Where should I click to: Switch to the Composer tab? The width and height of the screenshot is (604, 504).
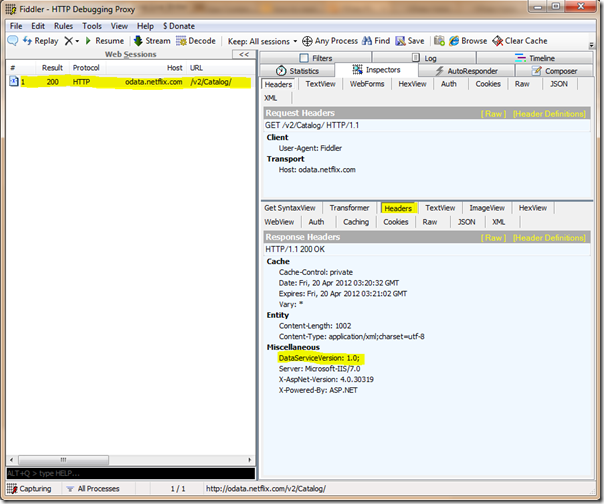click(554, 71)
